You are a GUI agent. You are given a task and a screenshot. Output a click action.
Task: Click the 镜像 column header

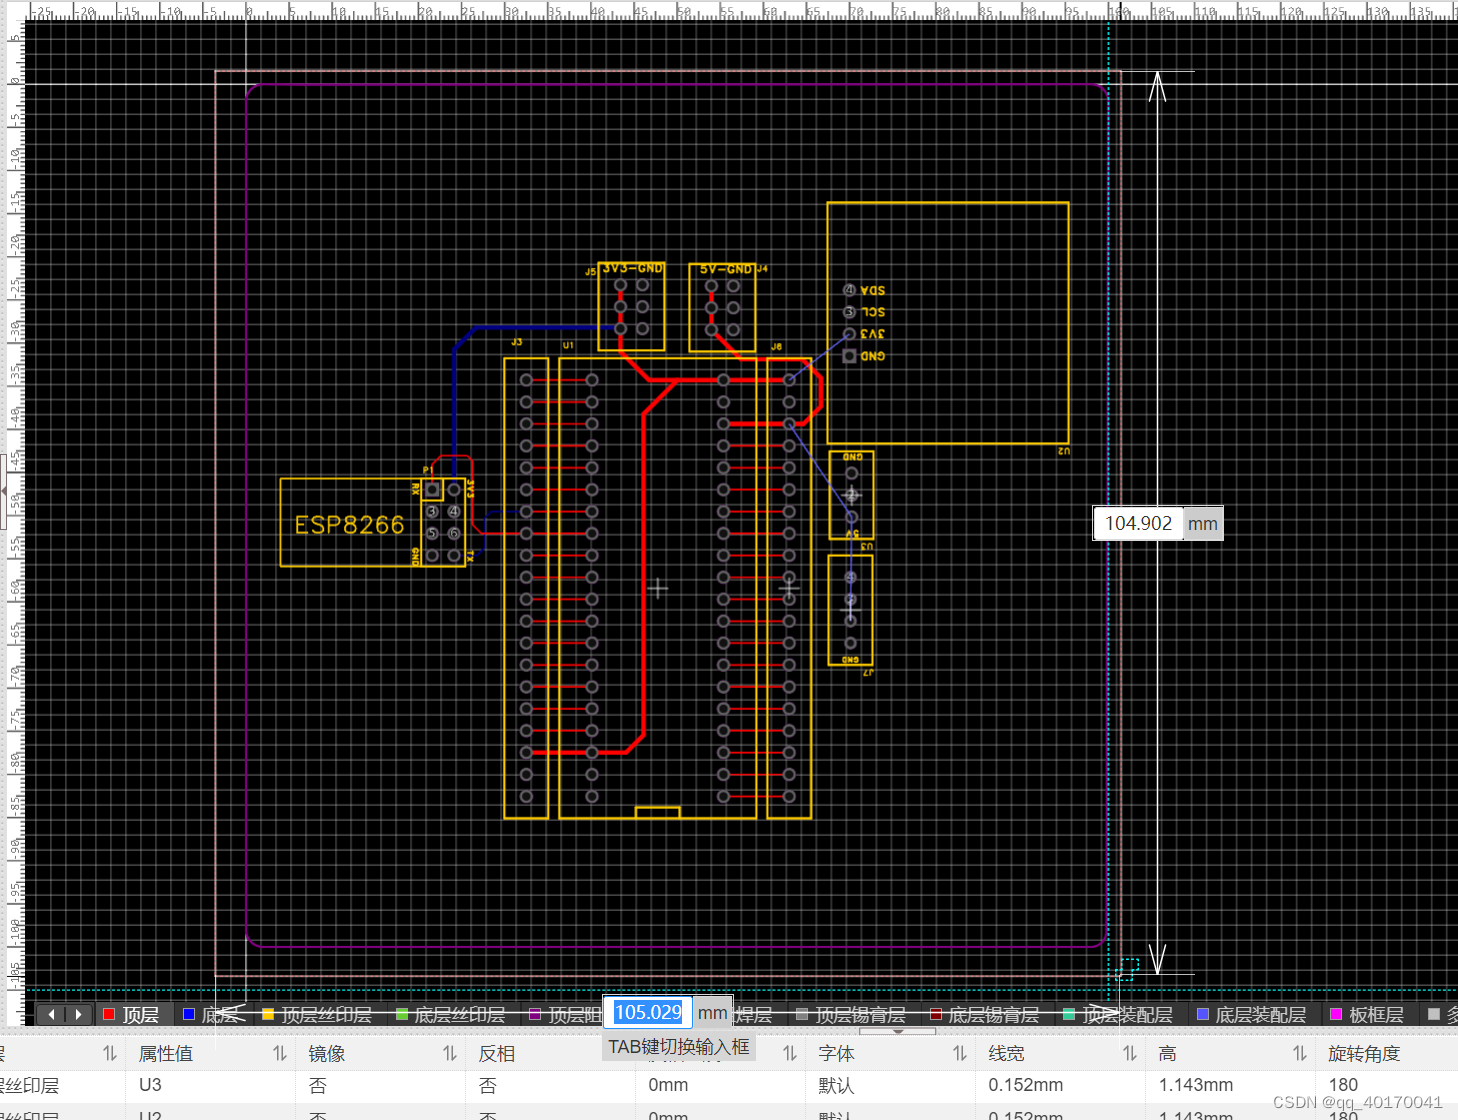327,1054
